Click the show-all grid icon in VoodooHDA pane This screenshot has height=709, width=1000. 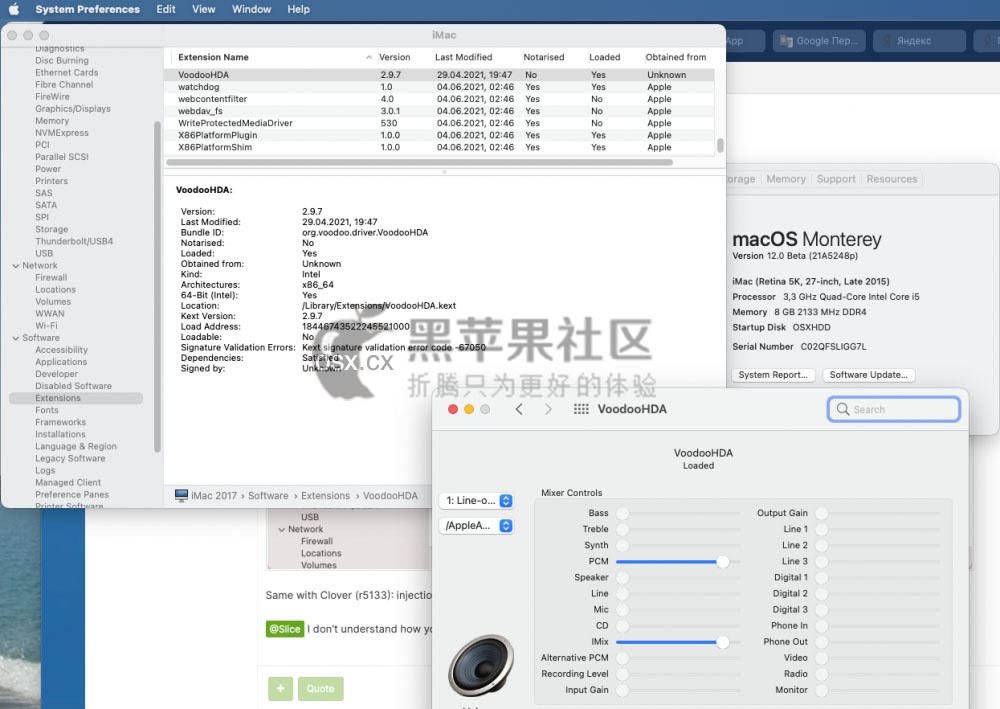coord(580,409)
